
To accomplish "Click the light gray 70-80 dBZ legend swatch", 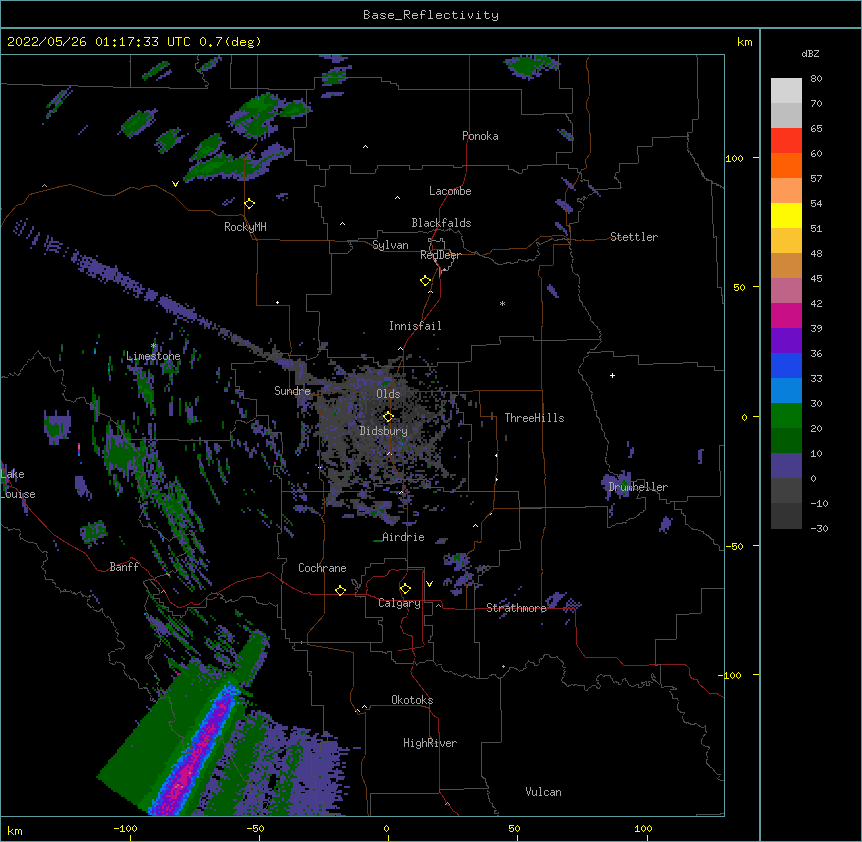I will pos(786,91).
